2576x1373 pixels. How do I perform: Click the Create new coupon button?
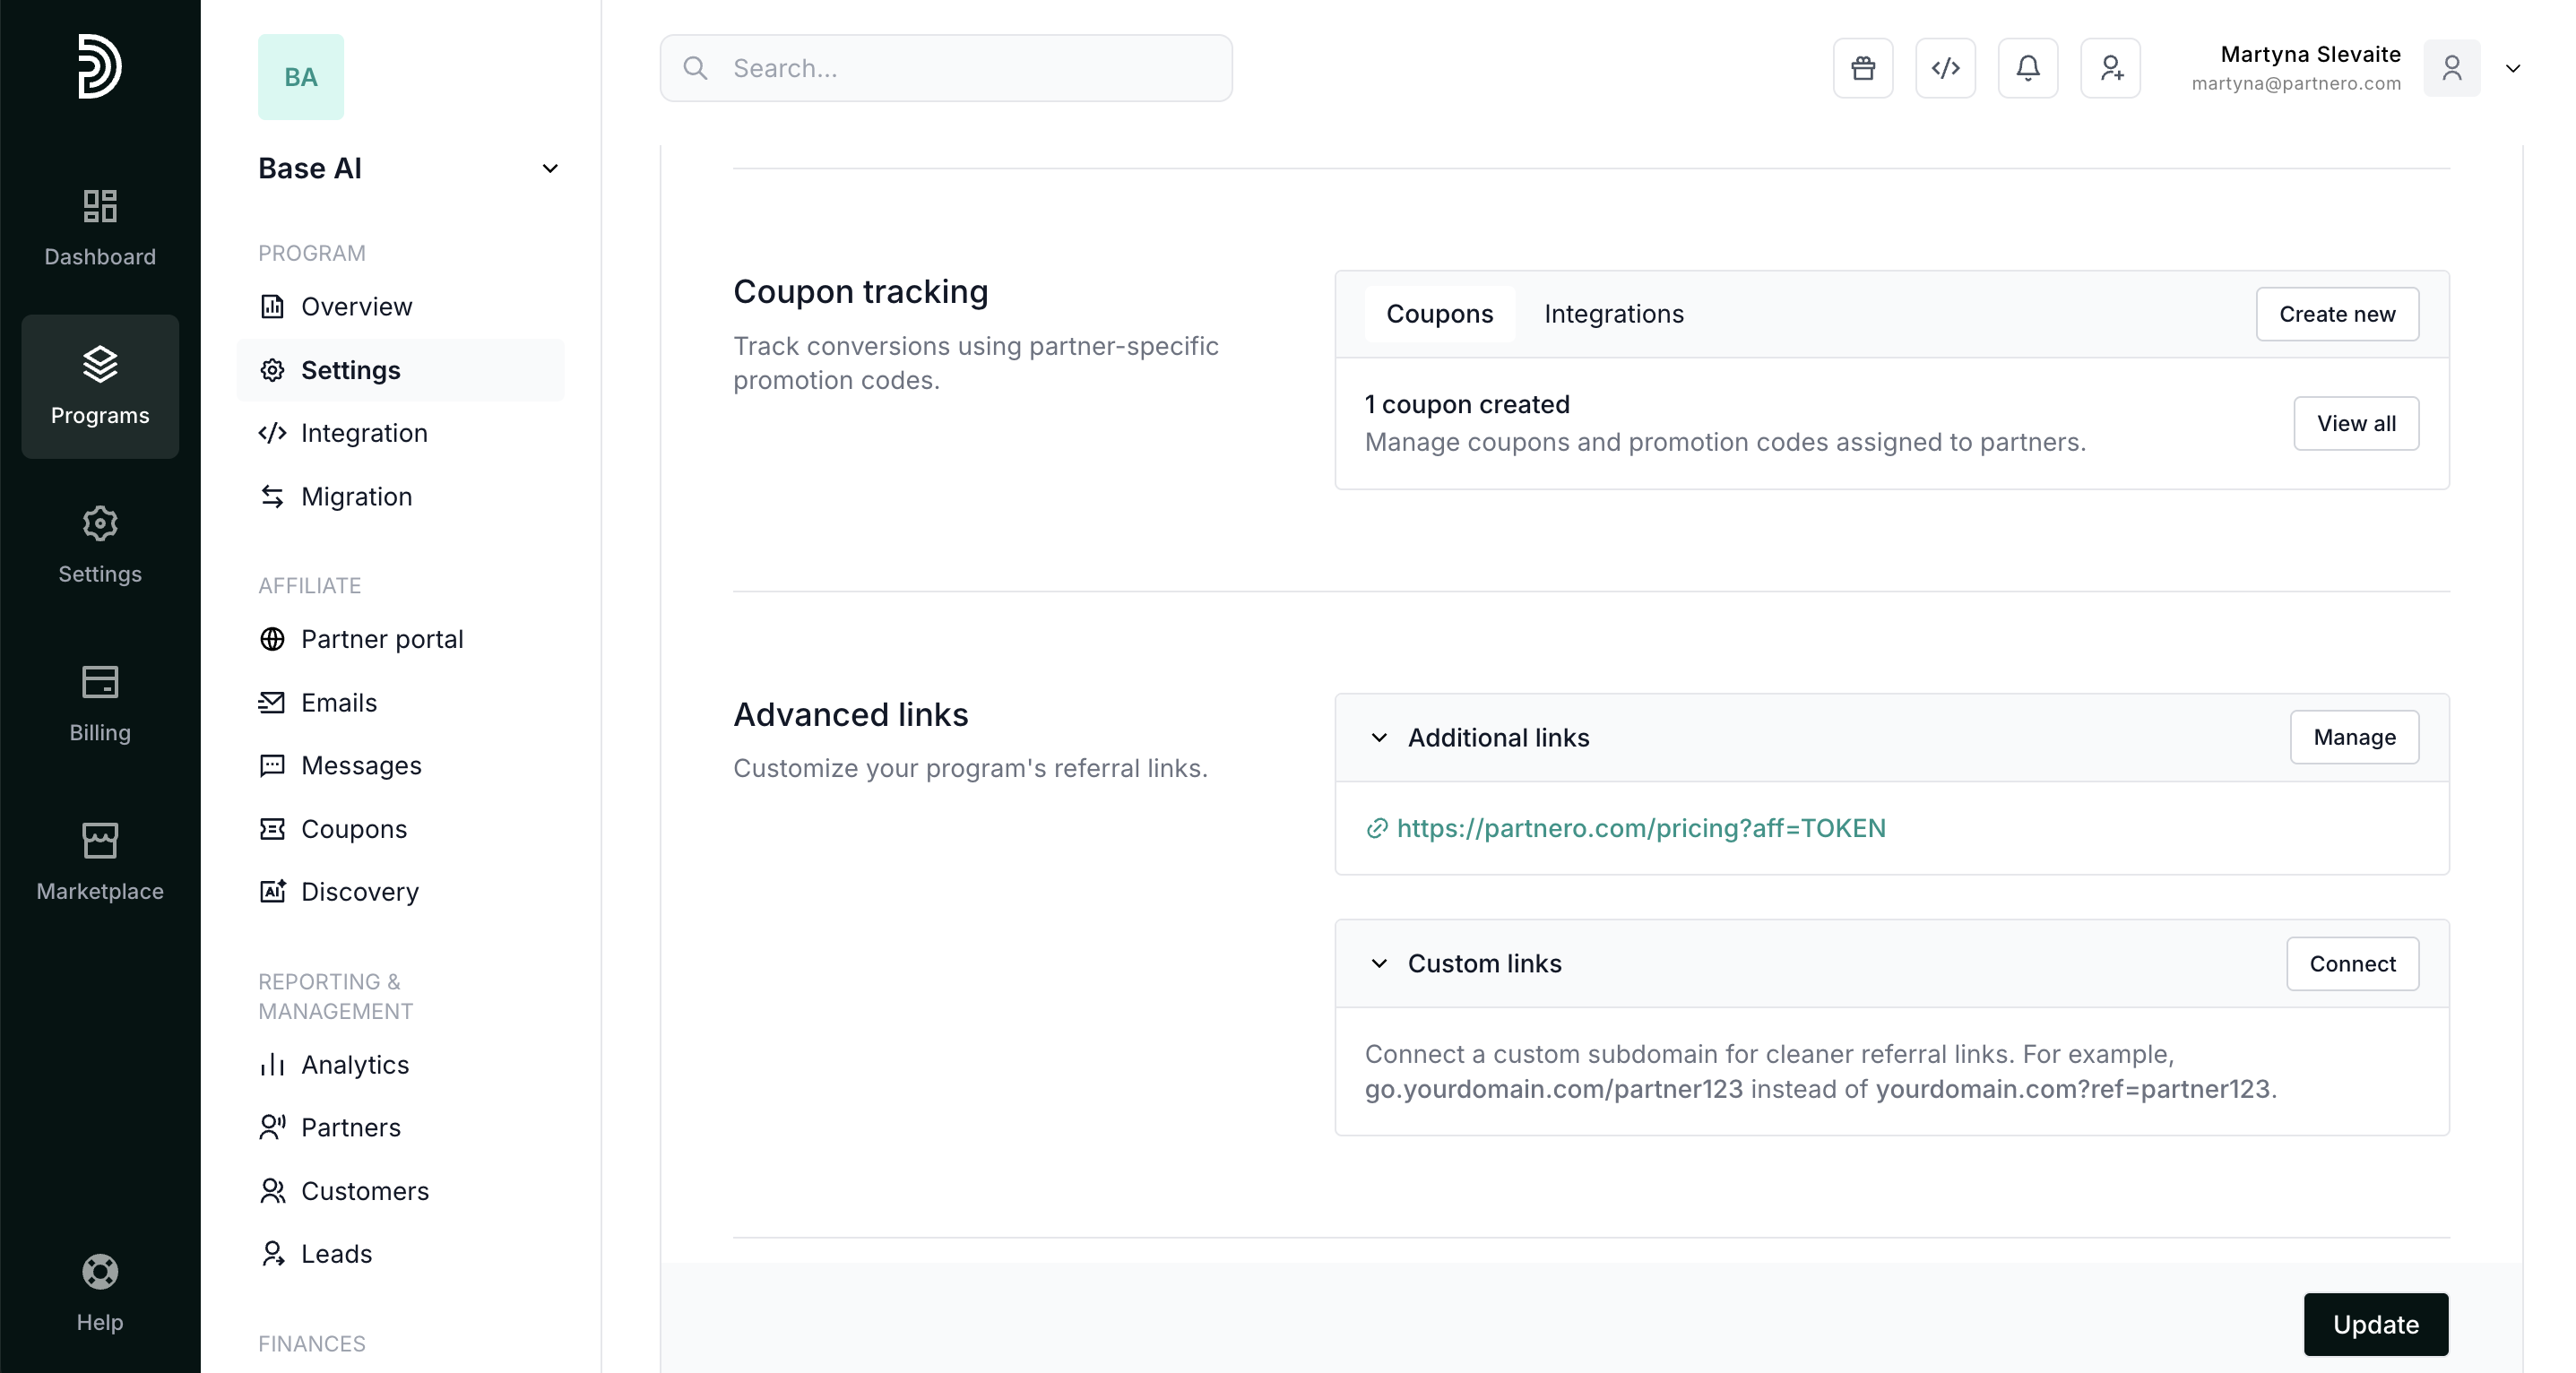pyautogui.click(x=2336, y=314)
